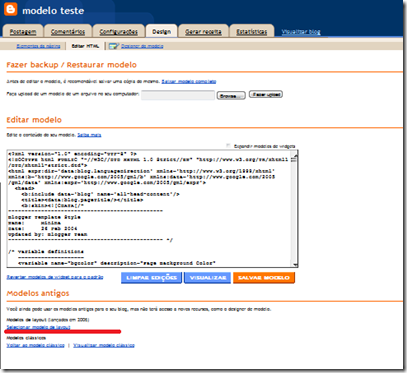Open the Gerar receita tab
The height and width of the screenshot is (373, 407).
pos(203,32)
